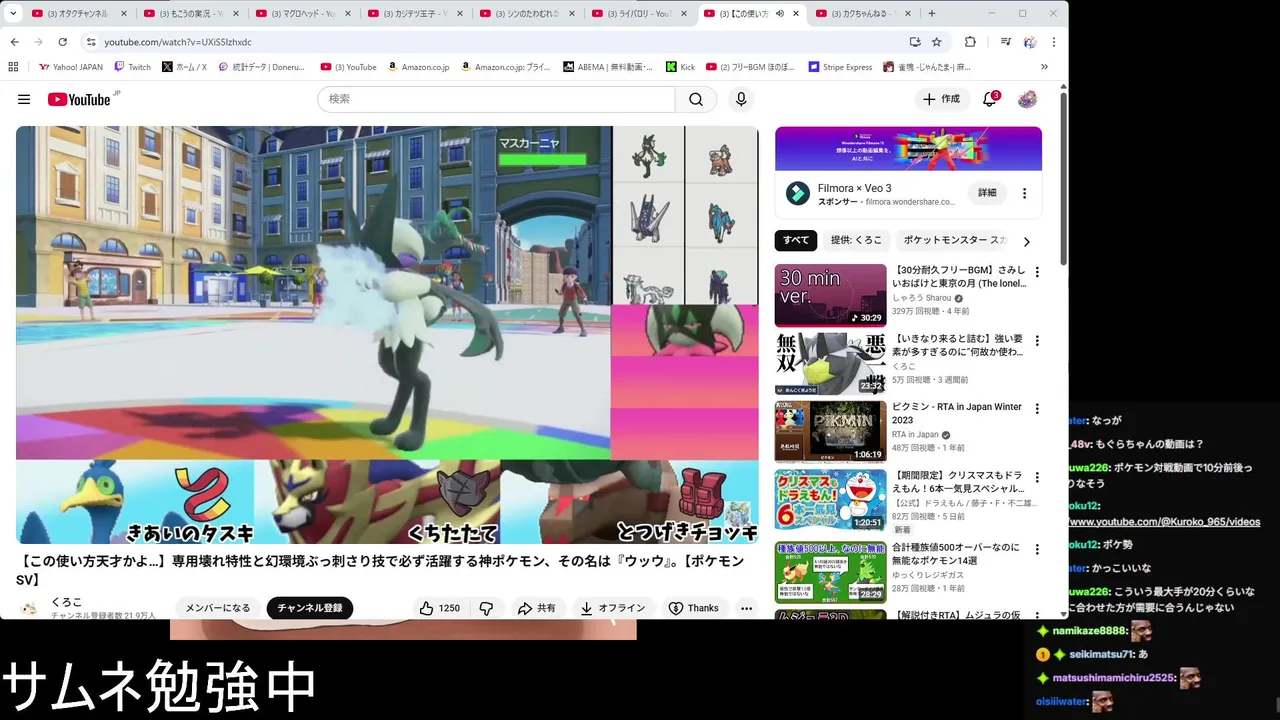The width and height of the screenshot is (1280, 720).
Task: Open the browser extensions puzzle icon
Action: coord(970,42)
